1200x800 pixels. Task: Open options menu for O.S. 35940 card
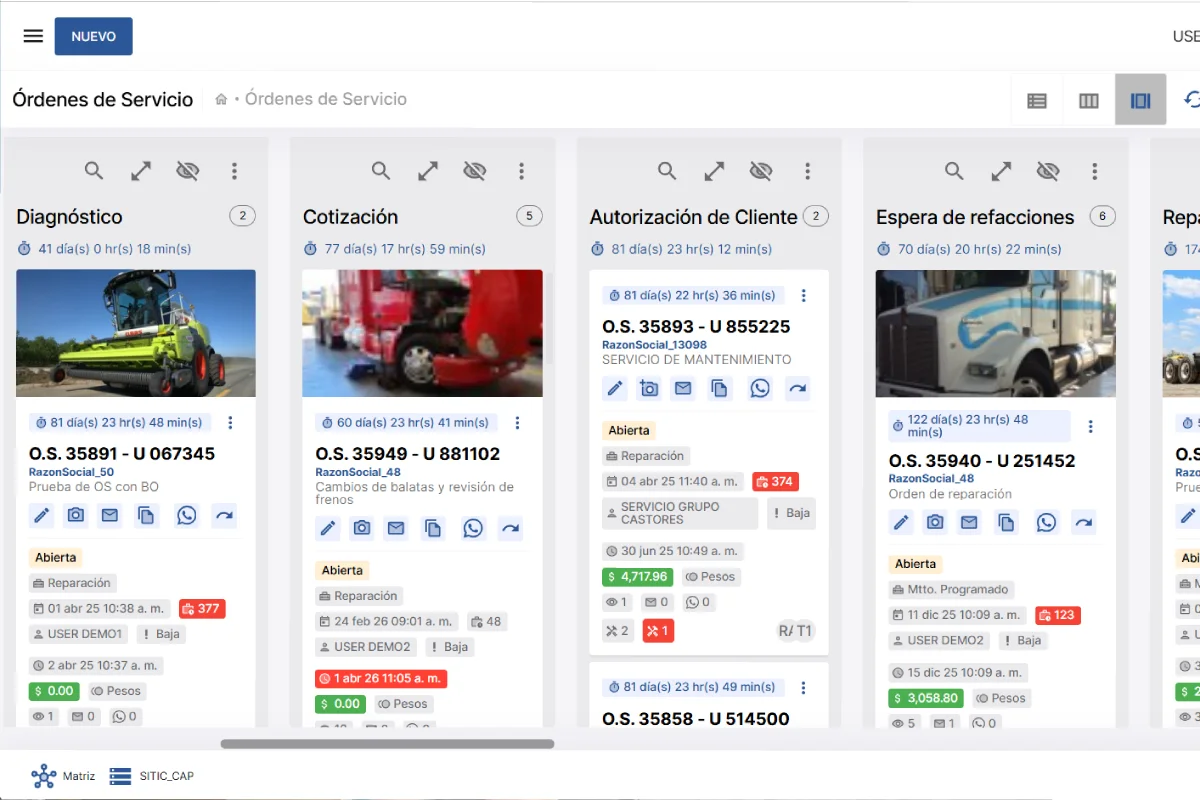(1091, 426)
